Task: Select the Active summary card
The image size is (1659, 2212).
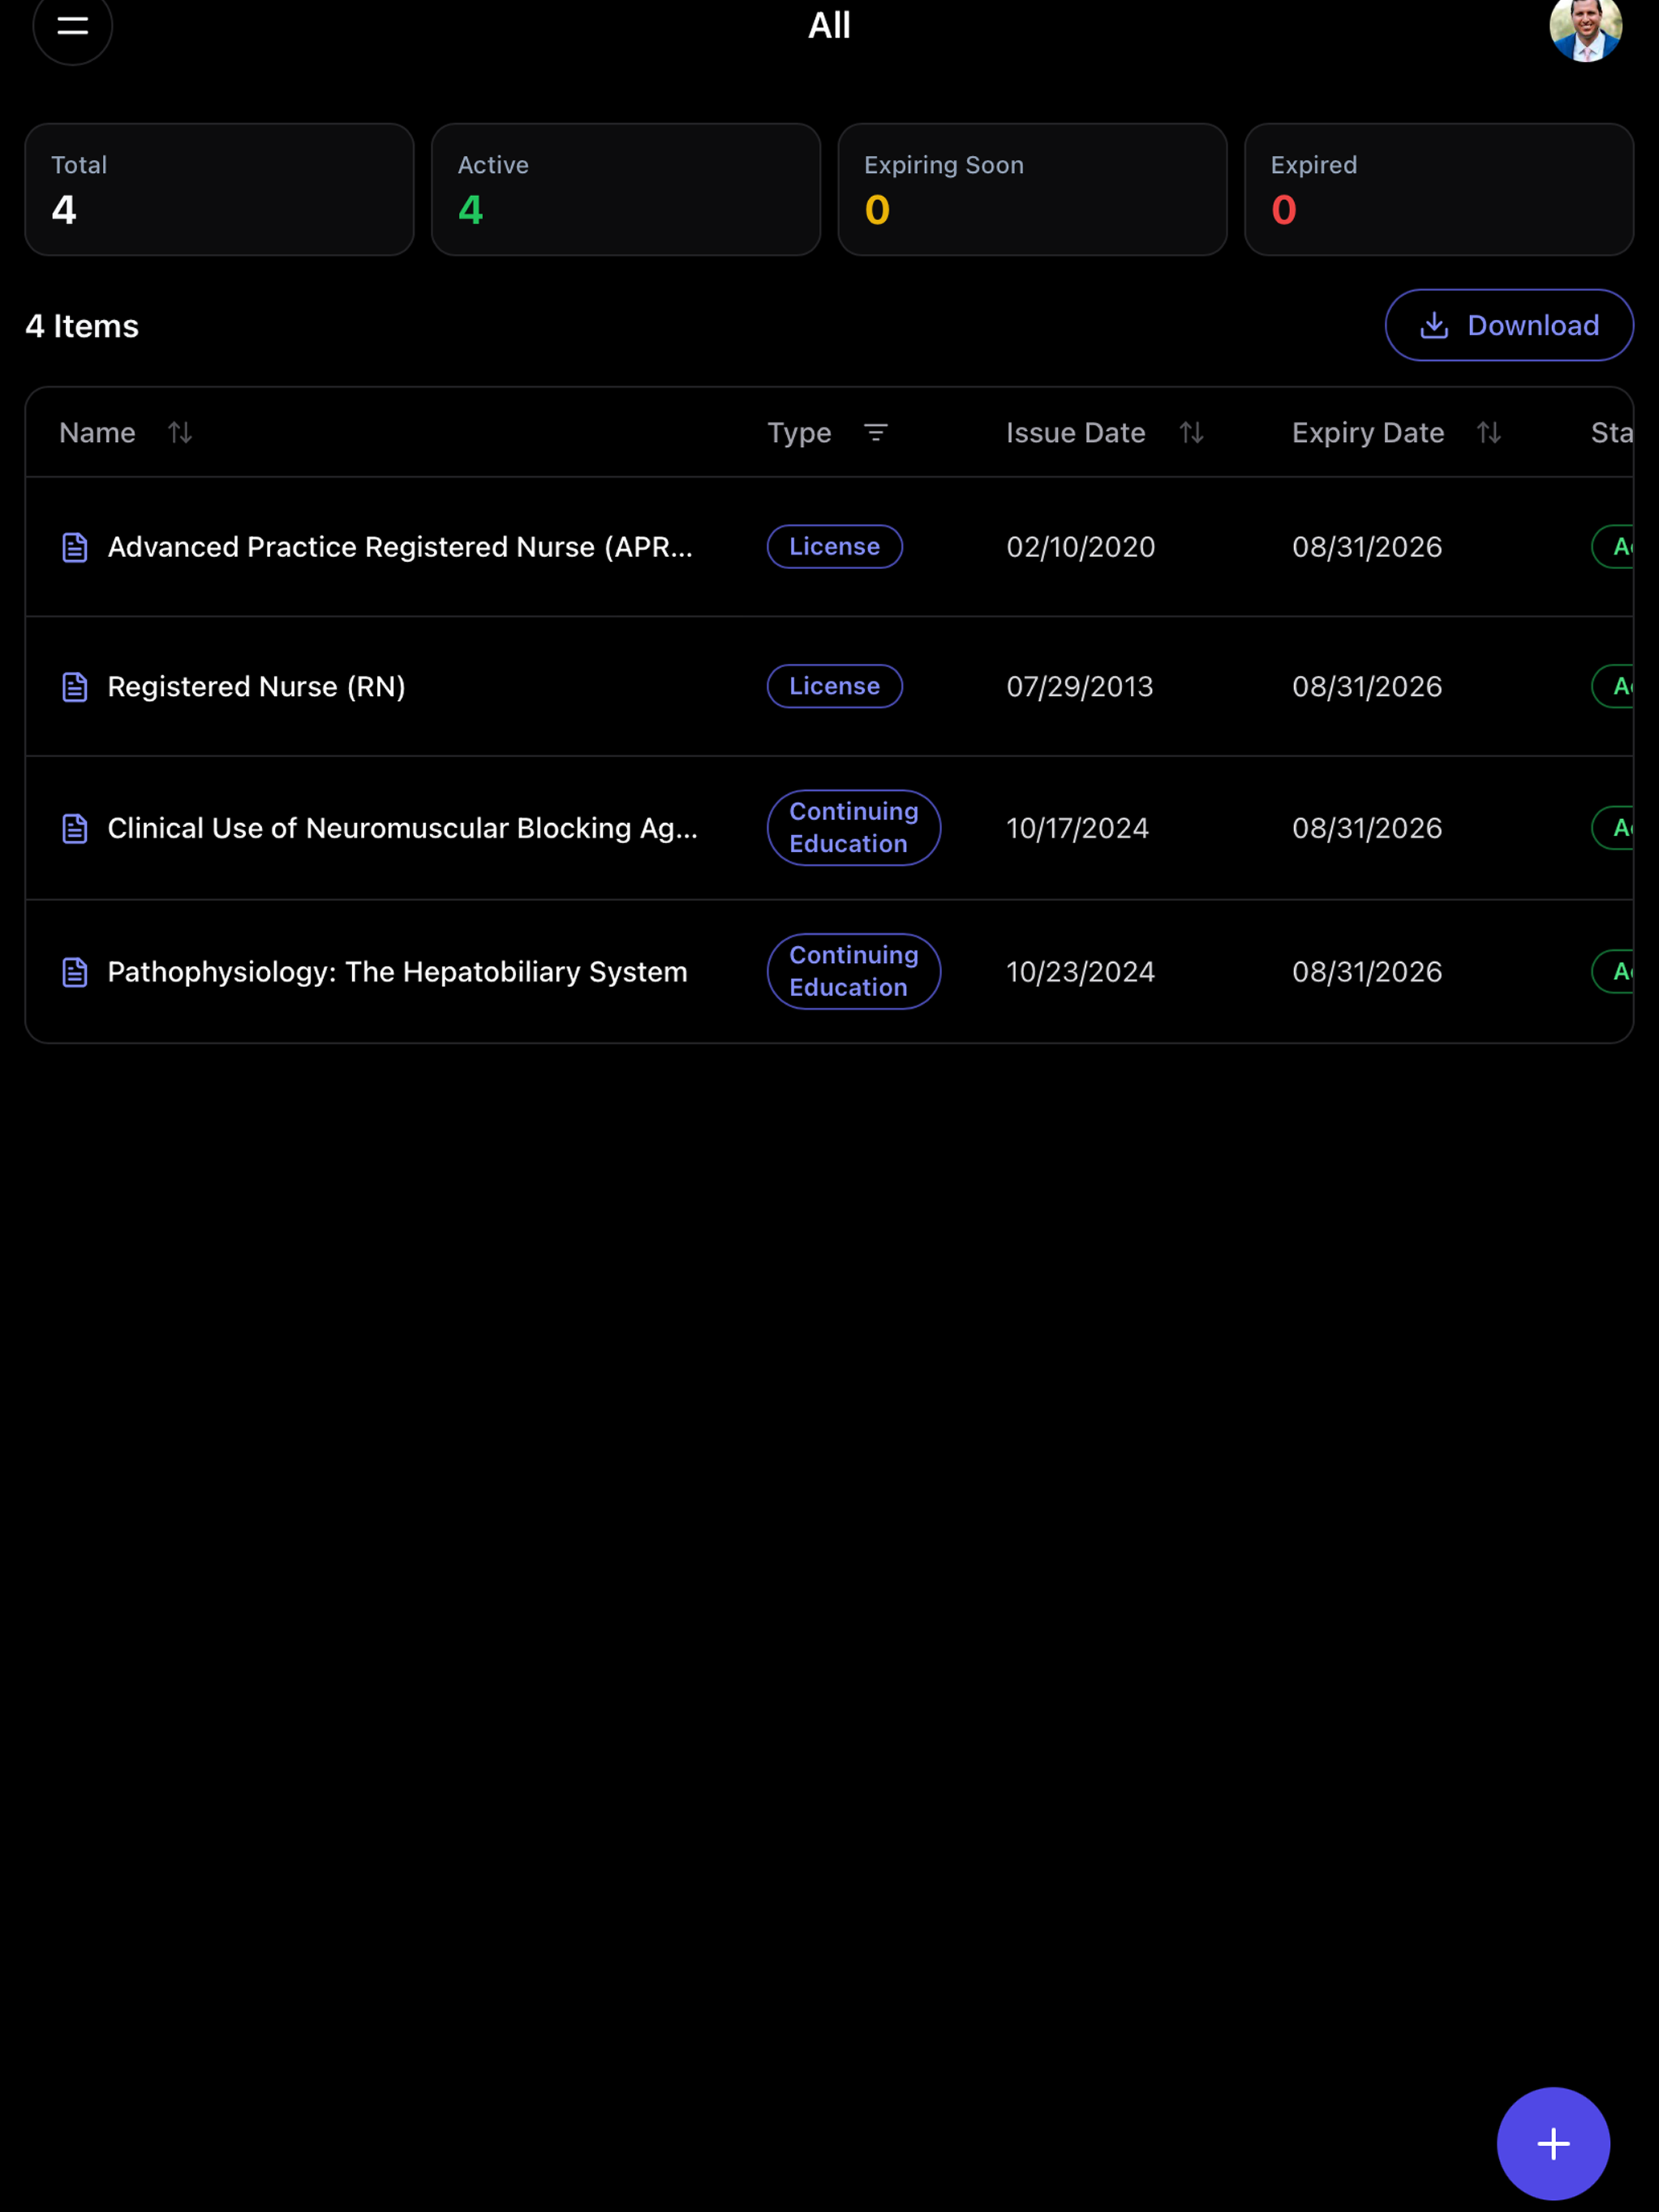Action: (626, 189)
